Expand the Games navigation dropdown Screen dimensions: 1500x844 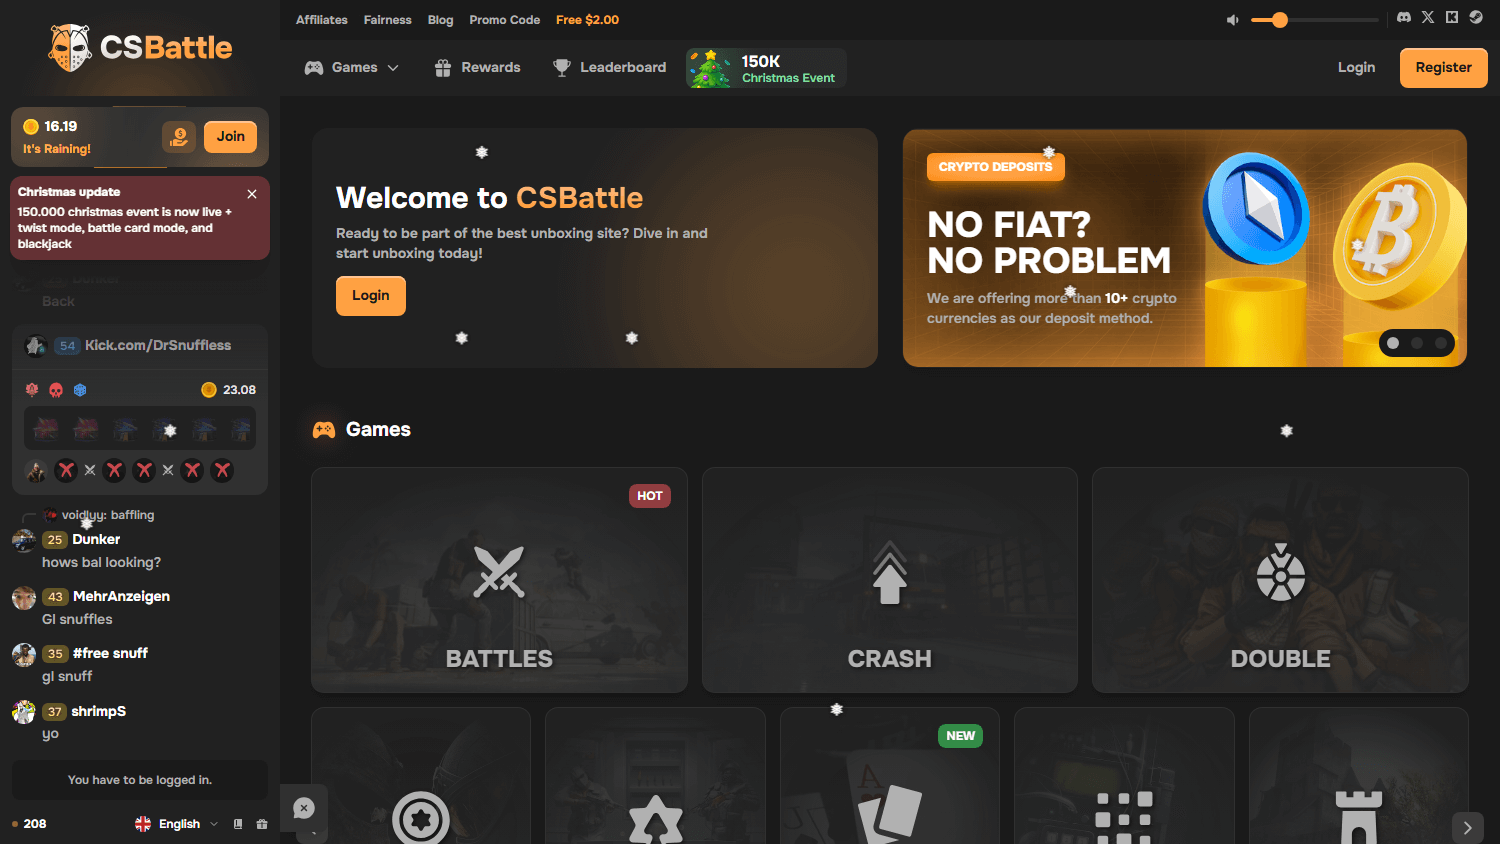[394, 67]
